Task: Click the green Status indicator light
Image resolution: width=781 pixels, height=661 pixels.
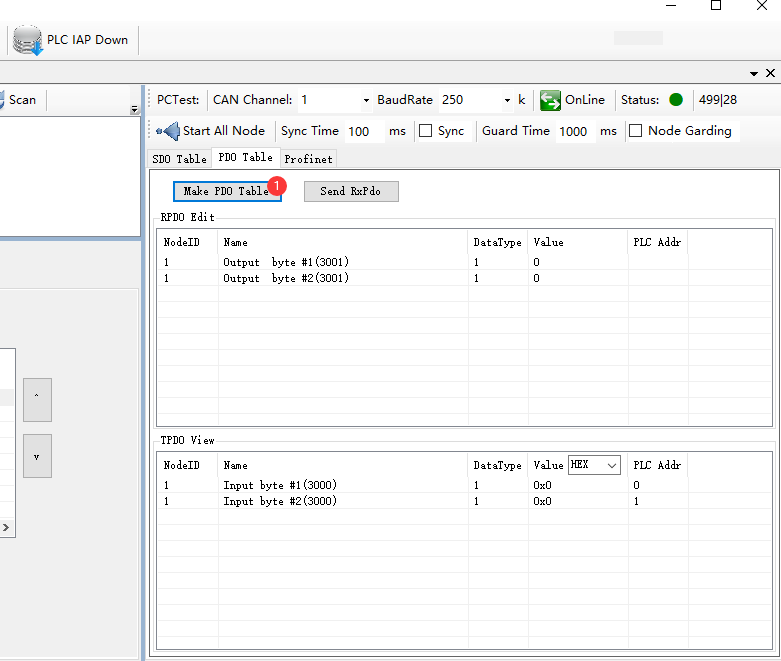Action: click(676, 100)
